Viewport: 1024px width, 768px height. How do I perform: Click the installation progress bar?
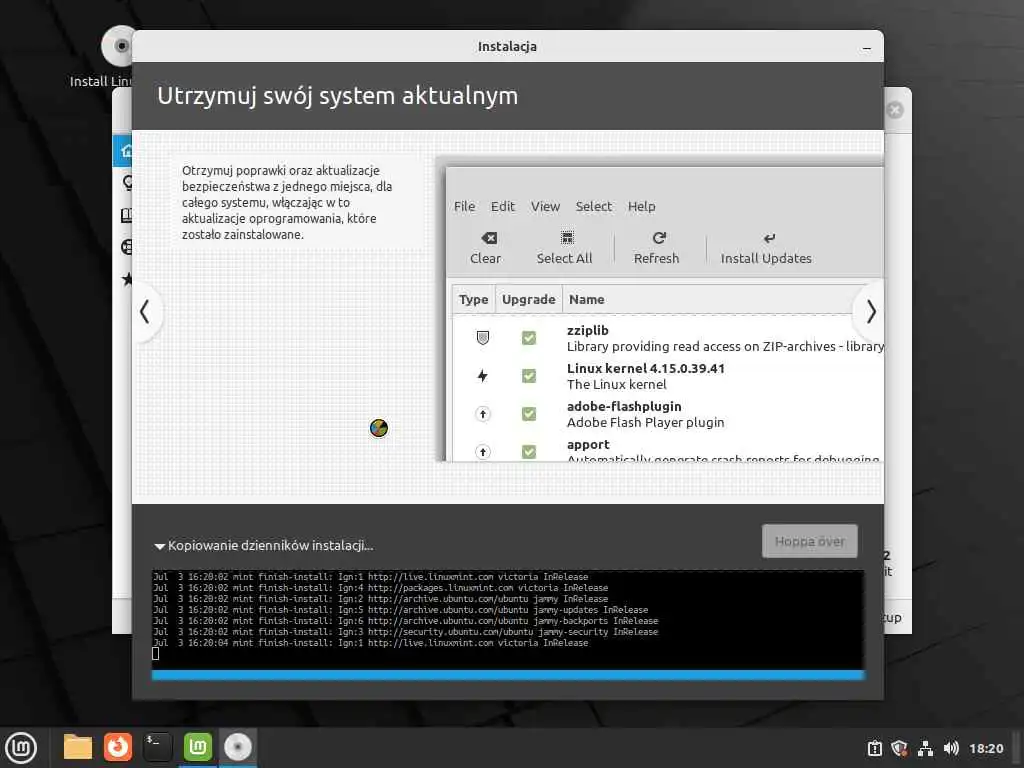(508, 675)
